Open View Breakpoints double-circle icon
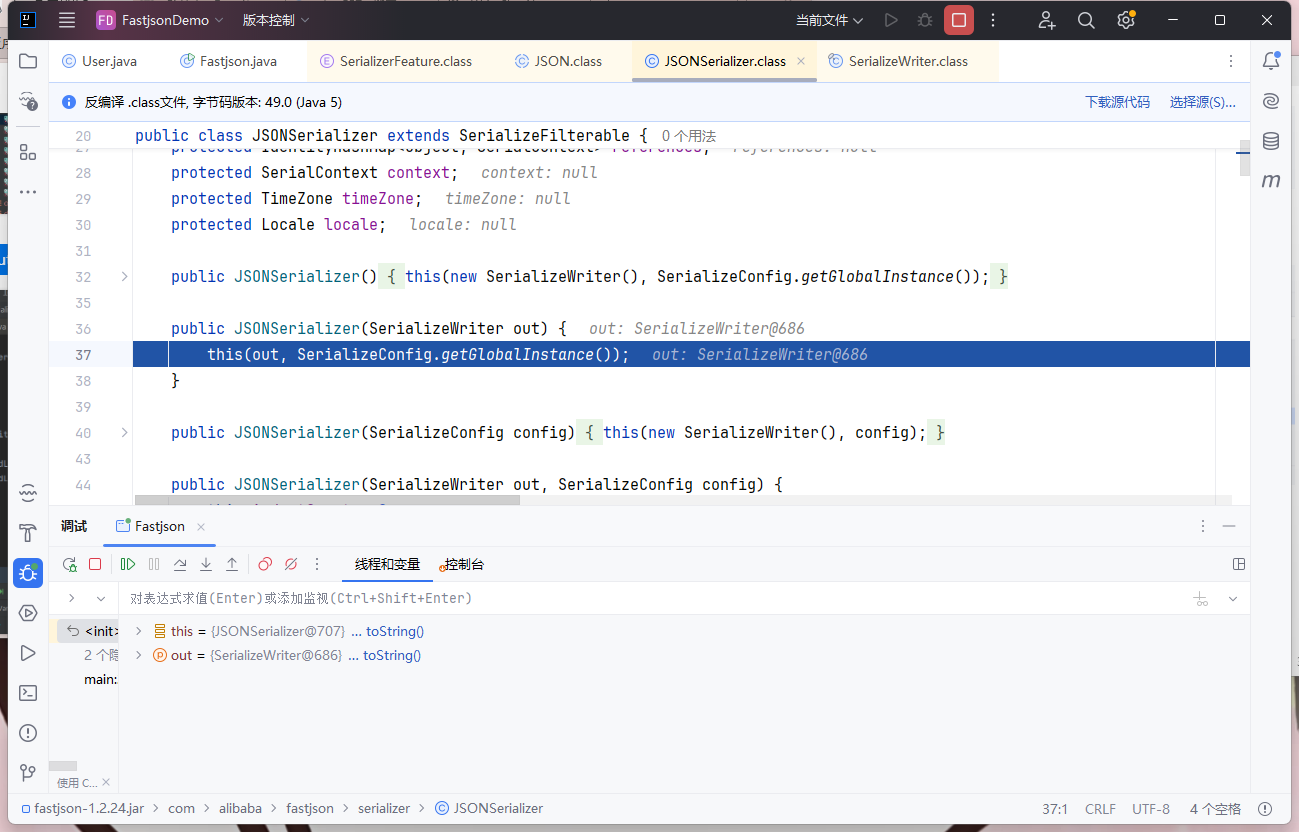Image resolution: width=1299 pixels, height=832 pixels. (265, 564)
